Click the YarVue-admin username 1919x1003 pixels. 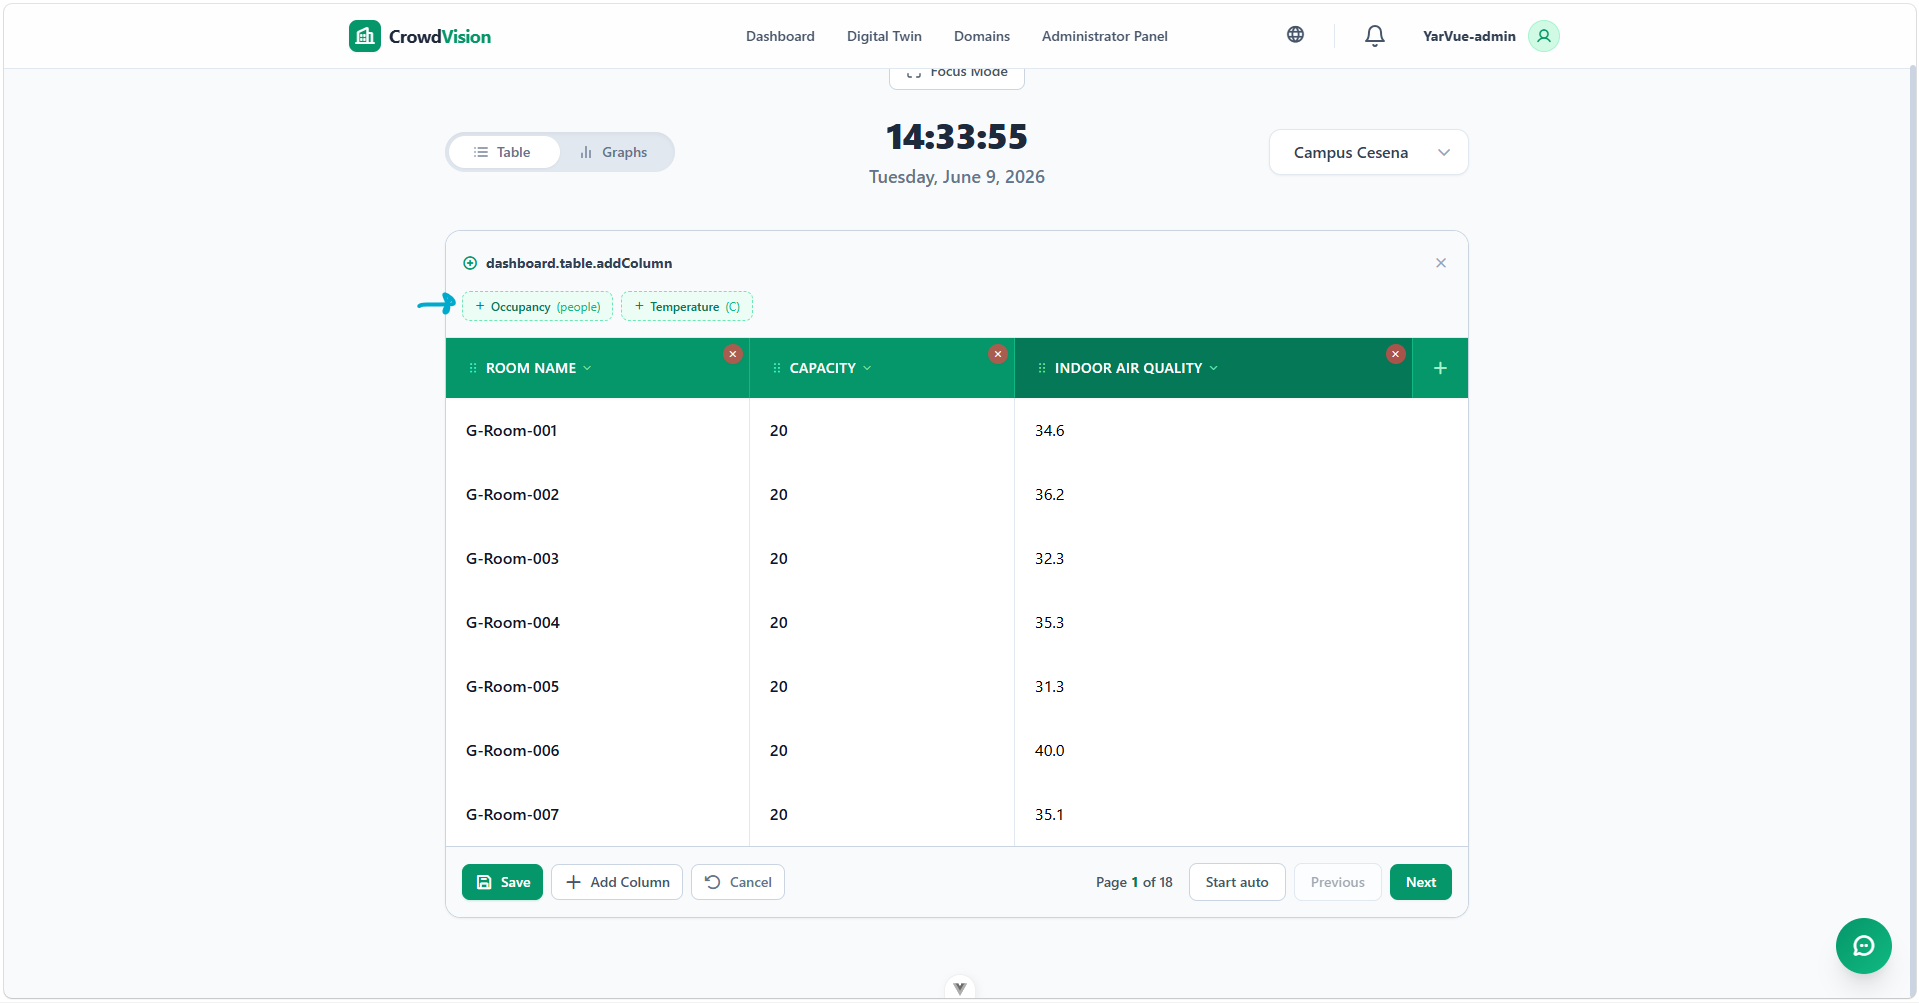click(x=1469, y=36)
